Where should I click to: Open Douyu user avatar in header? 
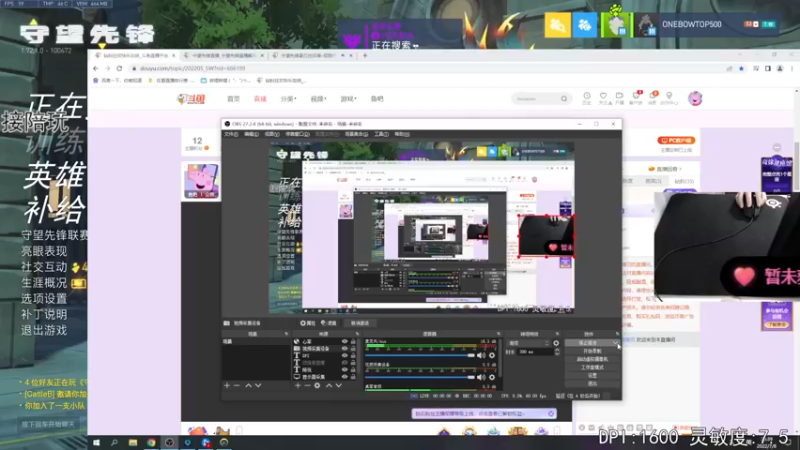(x=695, y=98)
